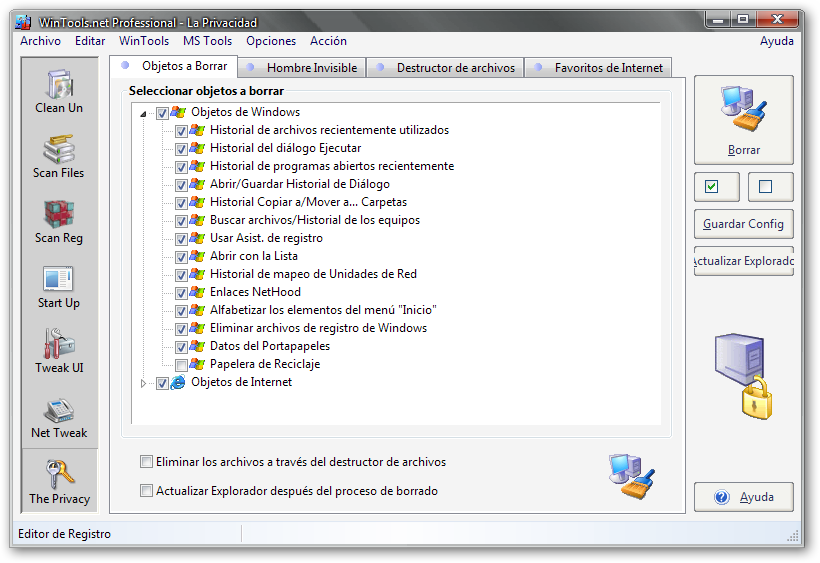Click the uncheck-all empty box button
The width and height of the screenshot is (820, 563).
click(766, 187)
